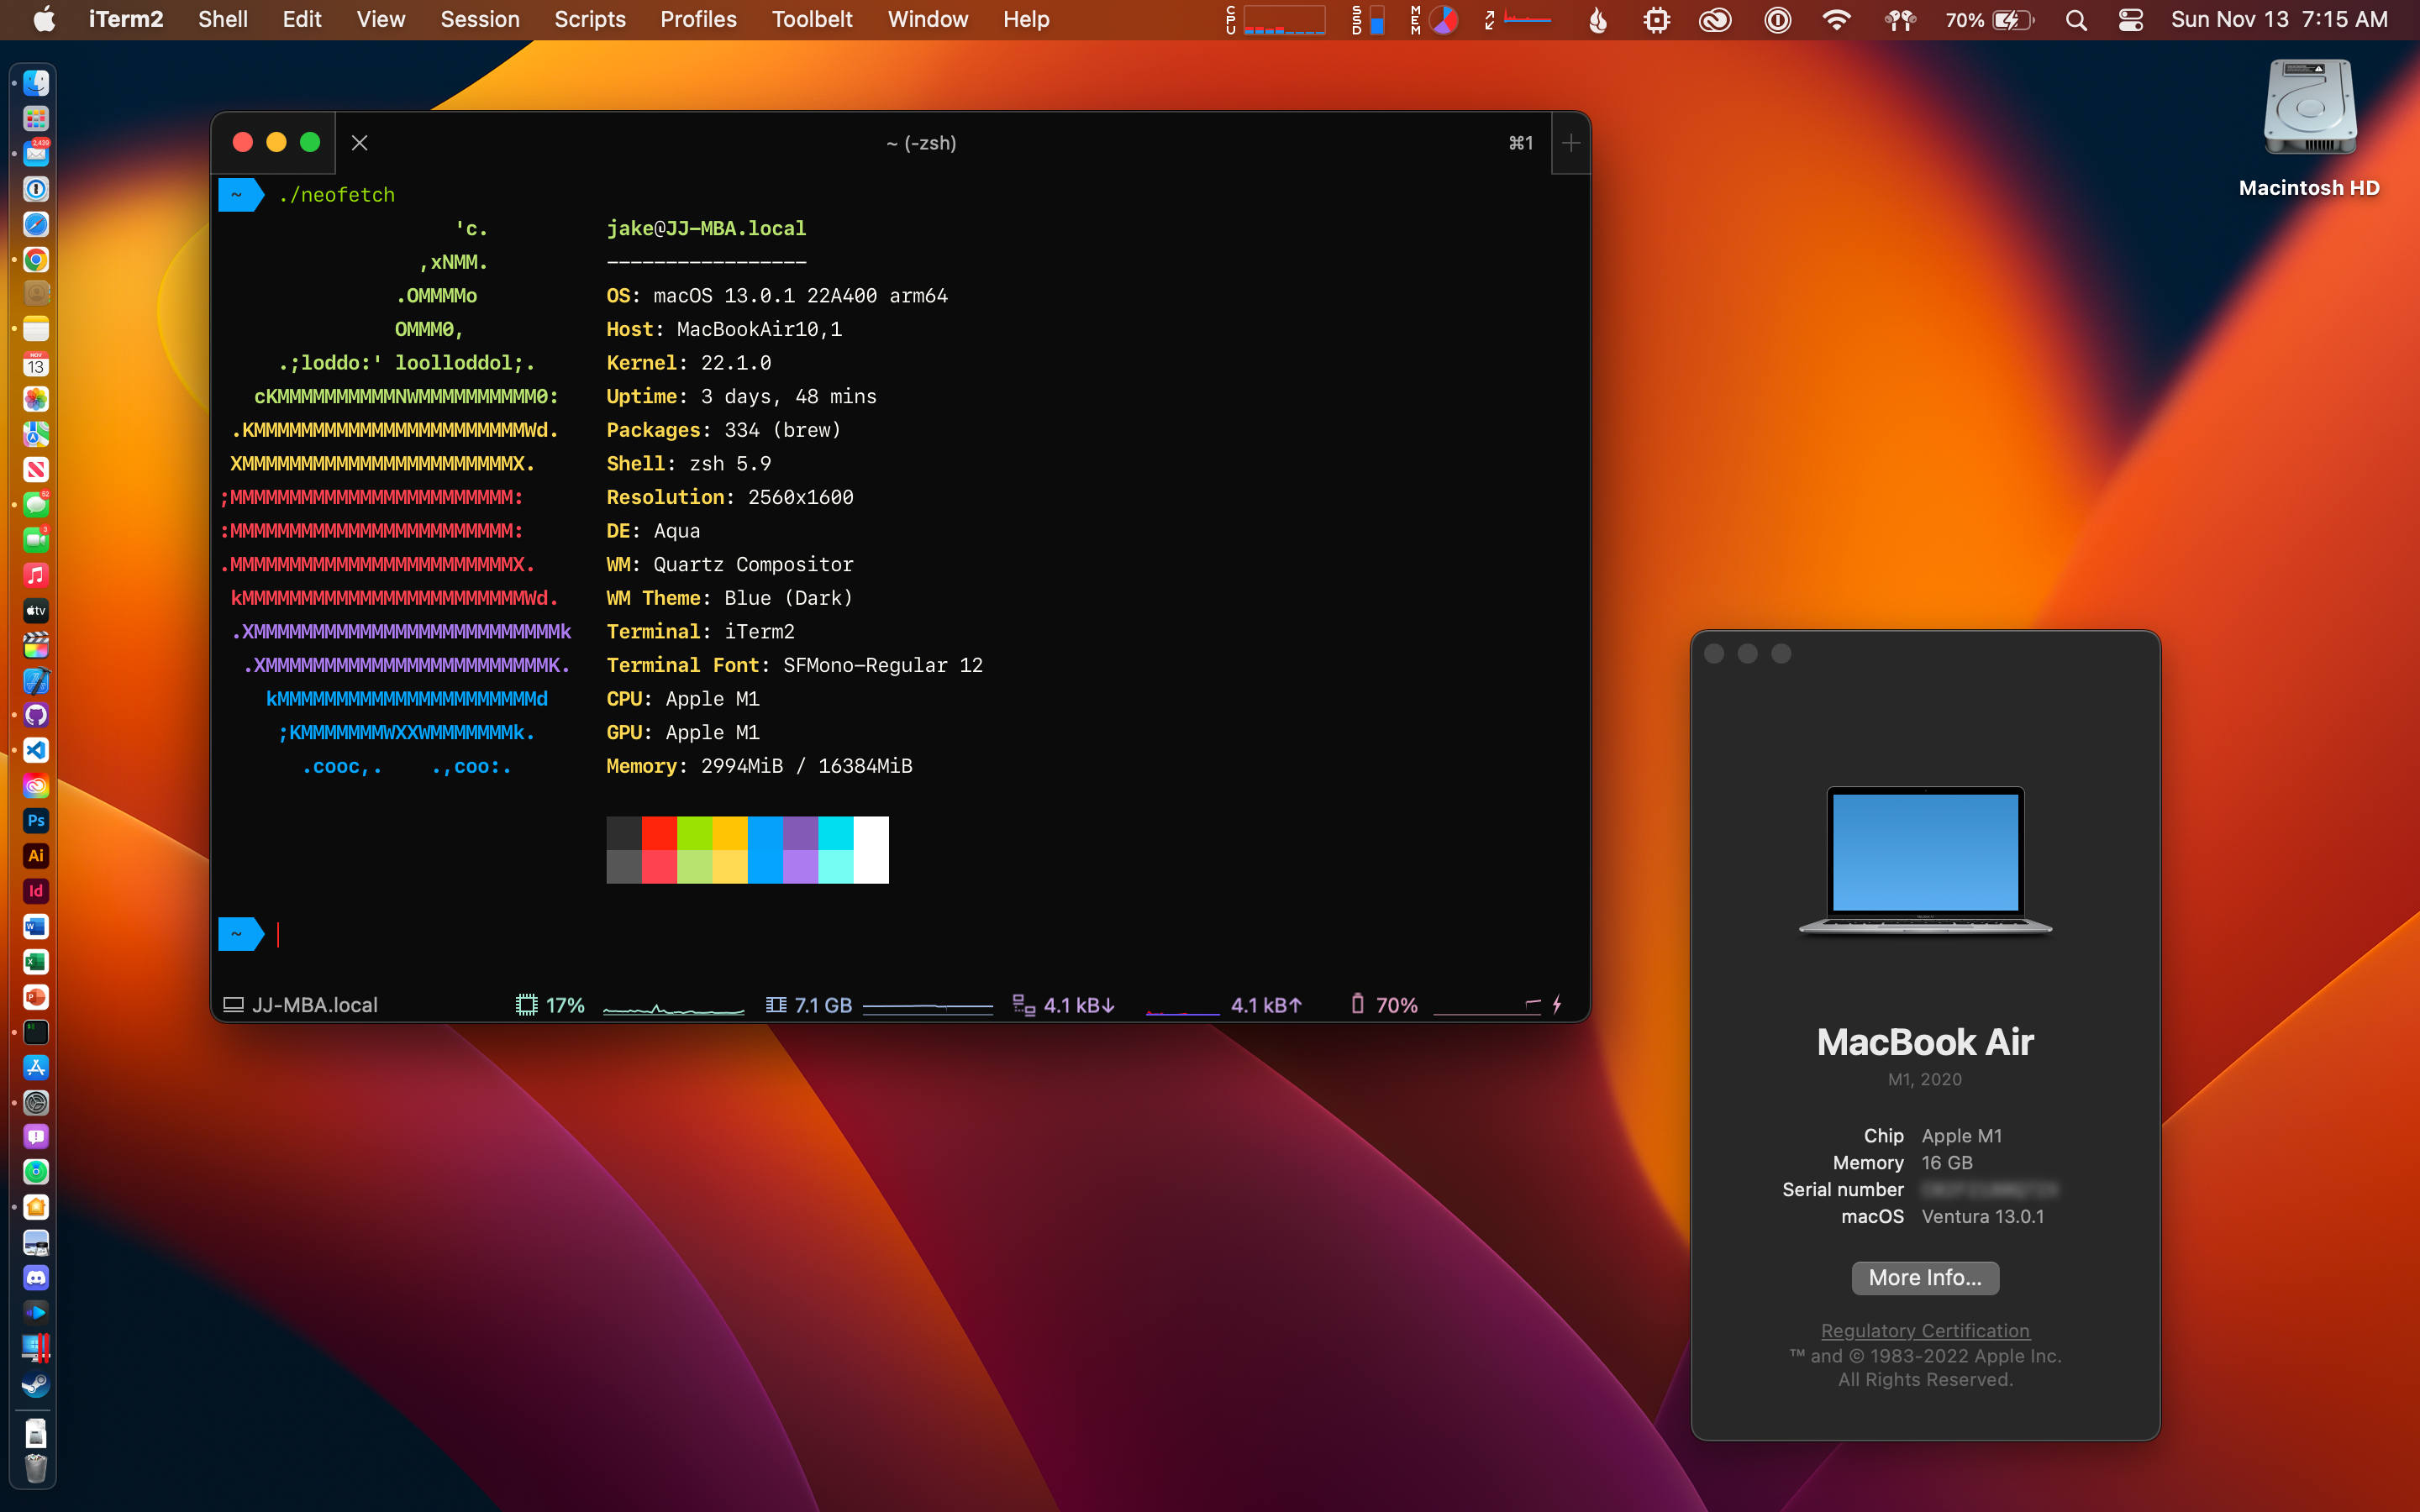Open a new iTerm2 tab with plus button
Screen dimensions: 2420x1512
[x=1570, y=143]
